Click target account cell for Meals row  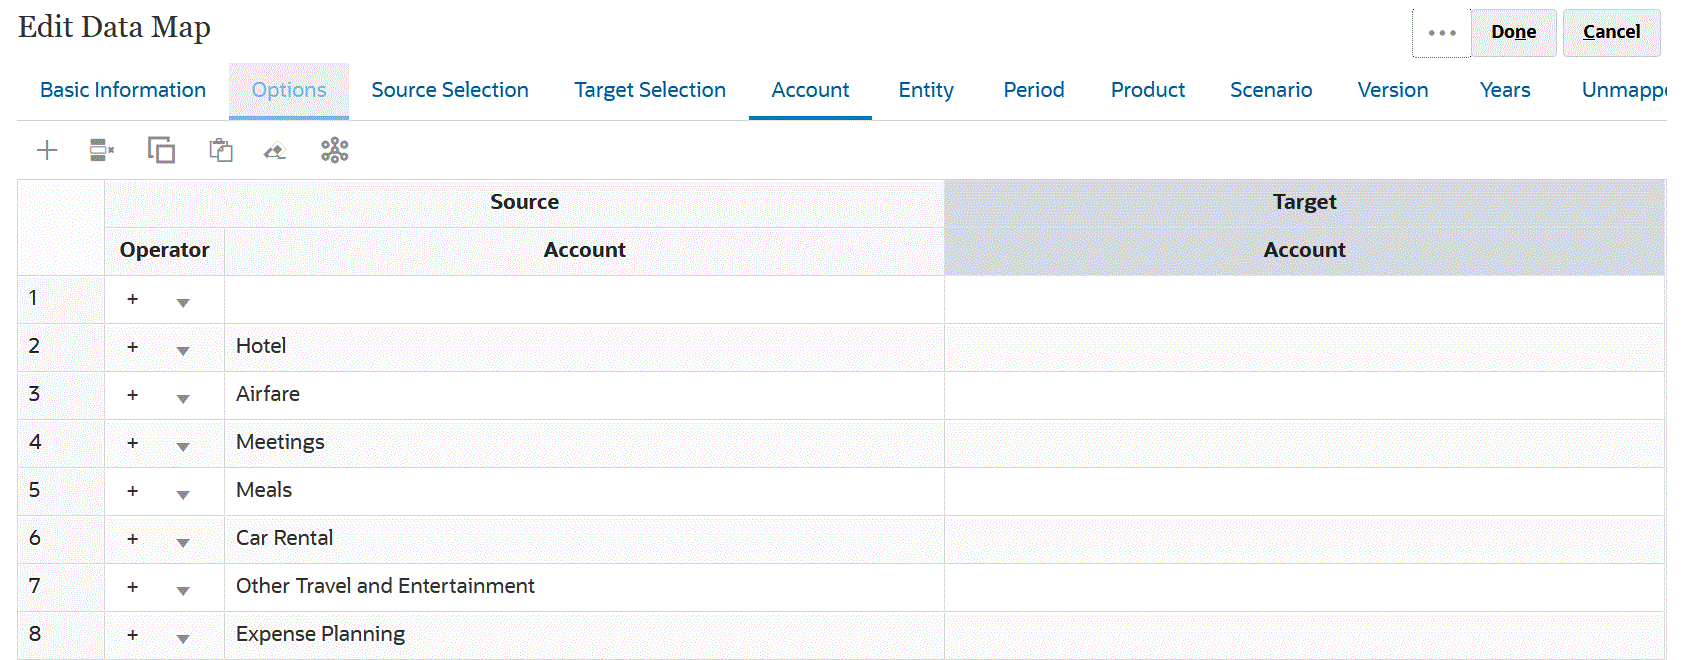coord(1304,491)
